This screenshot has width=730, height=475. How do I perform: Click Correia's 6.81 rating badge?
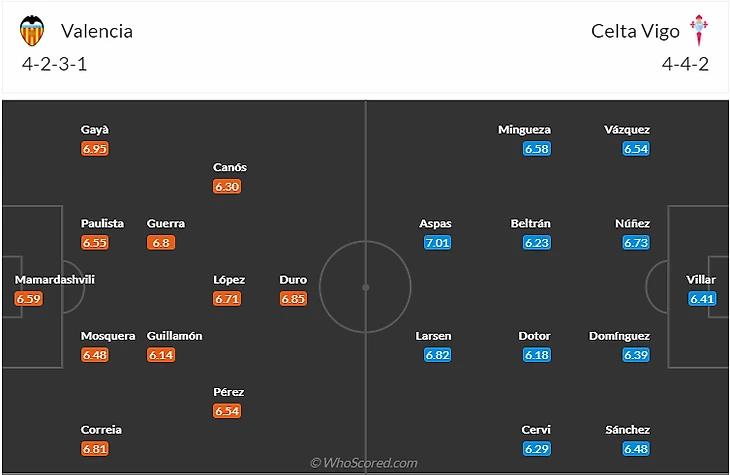(95, 449)
